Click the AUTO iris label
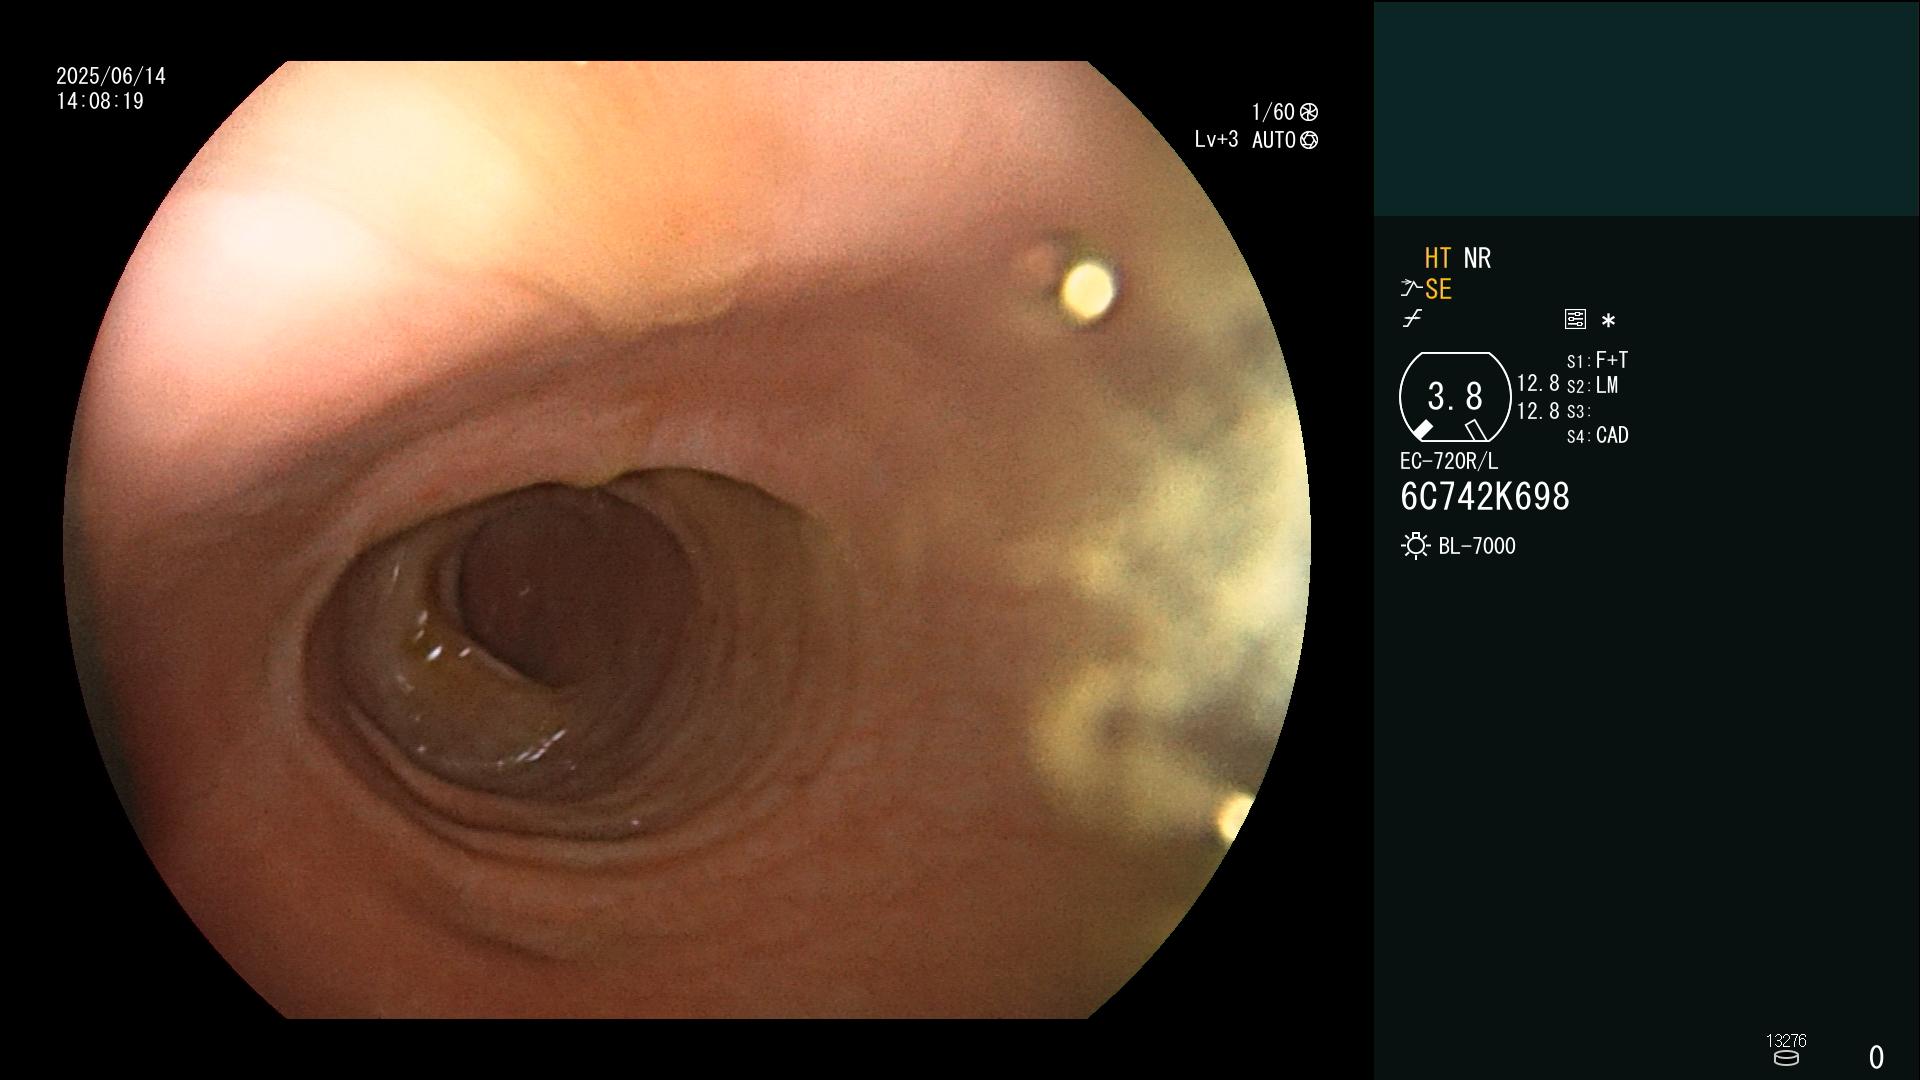This screenshot has height=1080, width=1920. pyautogui.click(x=1274, y=141)
